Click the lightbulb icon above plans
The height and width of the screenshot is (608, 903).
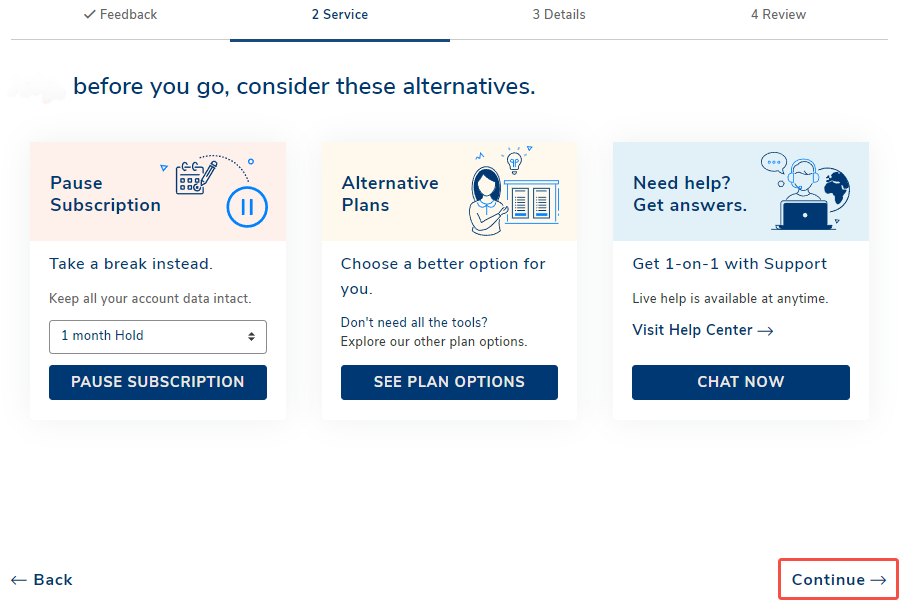514,161
